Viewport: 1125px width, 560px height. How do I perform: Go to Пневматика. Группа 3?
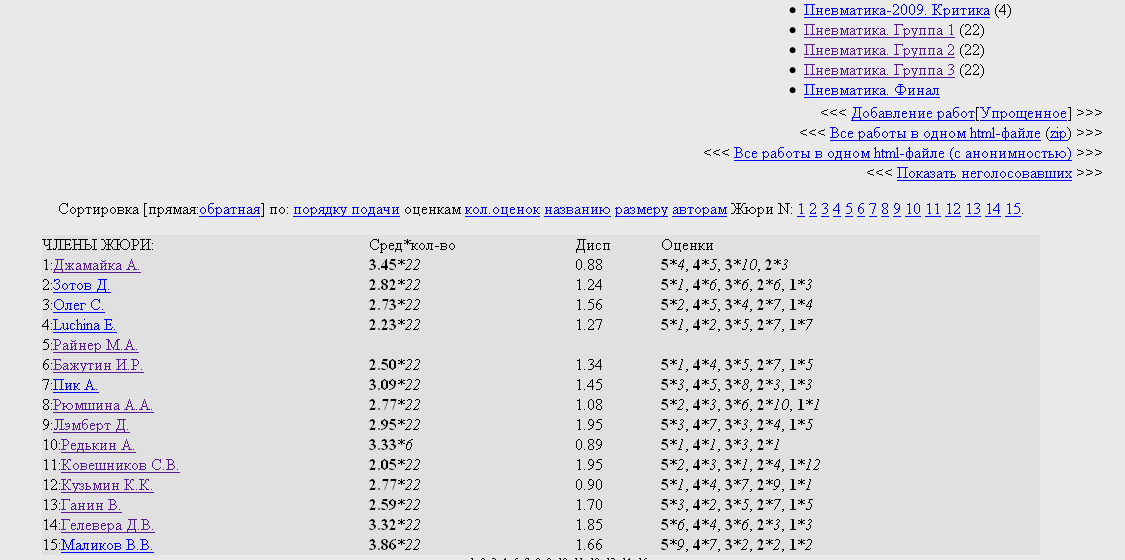[x=879, y=70]
